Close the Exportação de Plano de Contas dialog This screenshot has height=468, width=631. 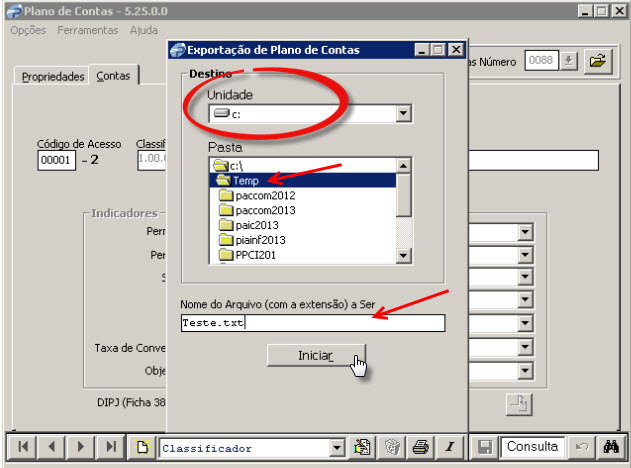point(456,50)
